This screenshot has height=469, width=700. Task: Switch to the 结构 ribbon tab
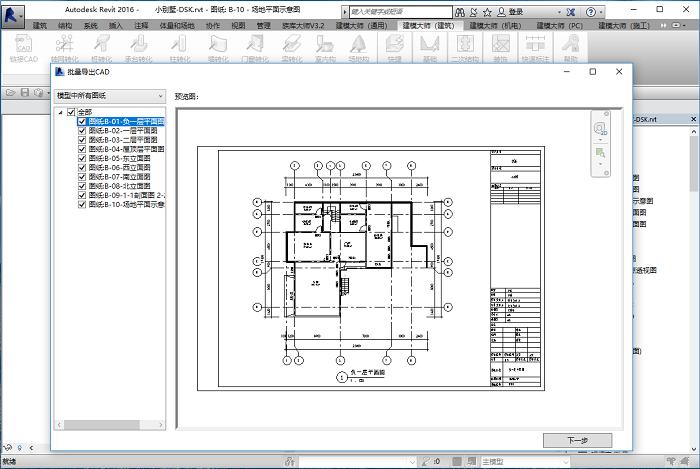[65, 26]
